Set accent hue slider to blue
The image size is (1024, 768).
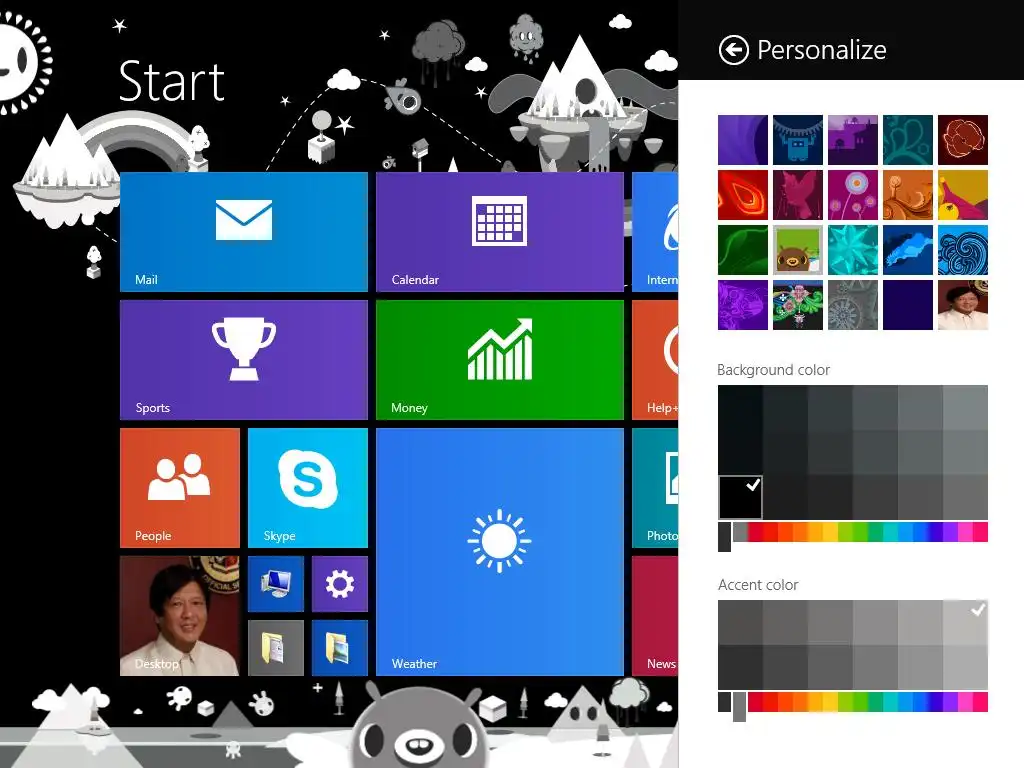tap(921, 702)
